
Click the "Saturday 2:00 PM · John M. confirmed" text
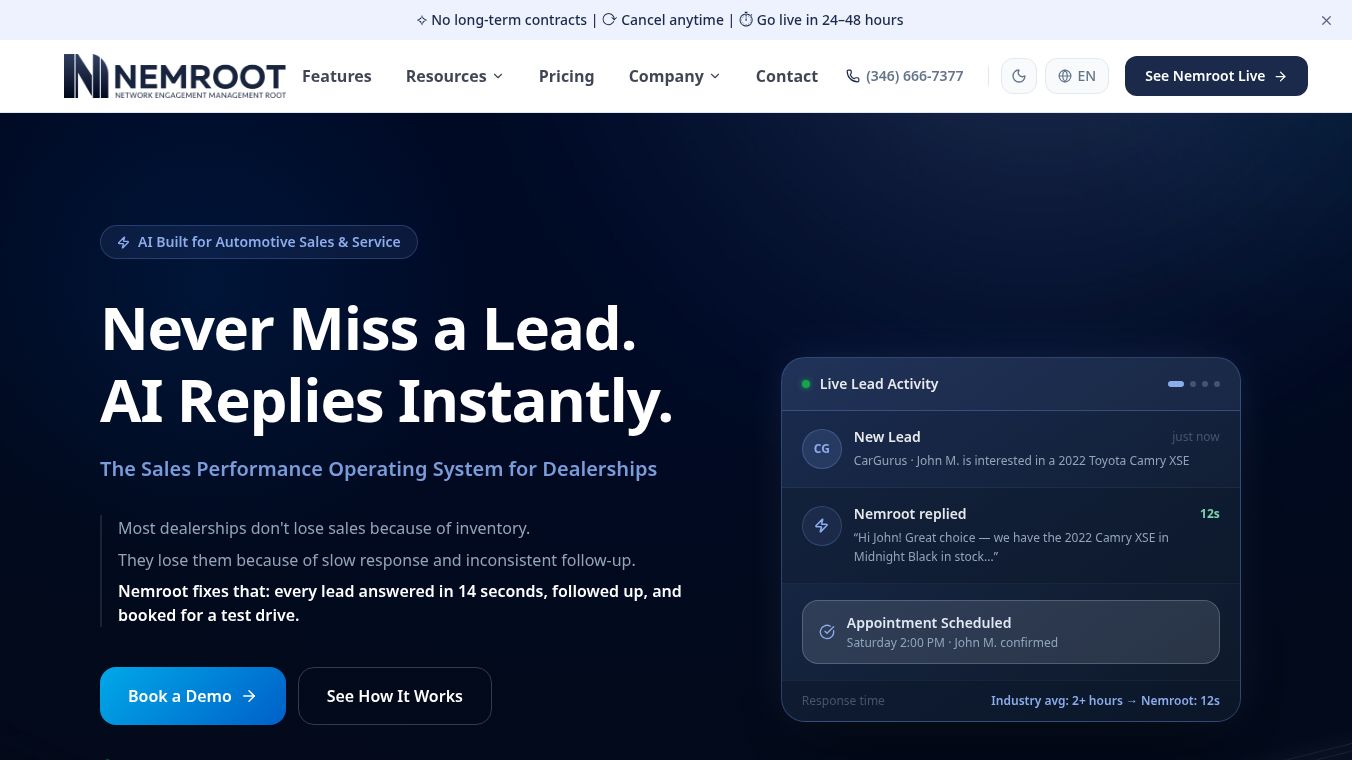pos(952,643)
